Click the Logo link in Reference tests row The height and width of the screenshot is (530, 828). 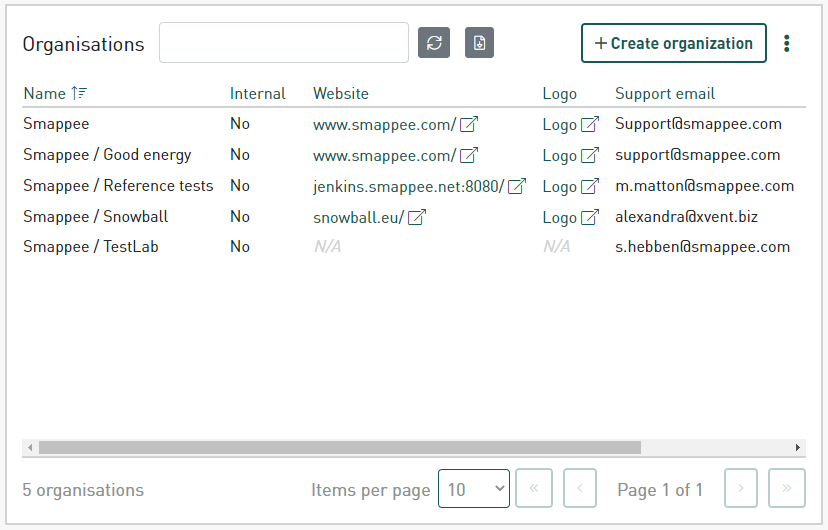[560, 186]
